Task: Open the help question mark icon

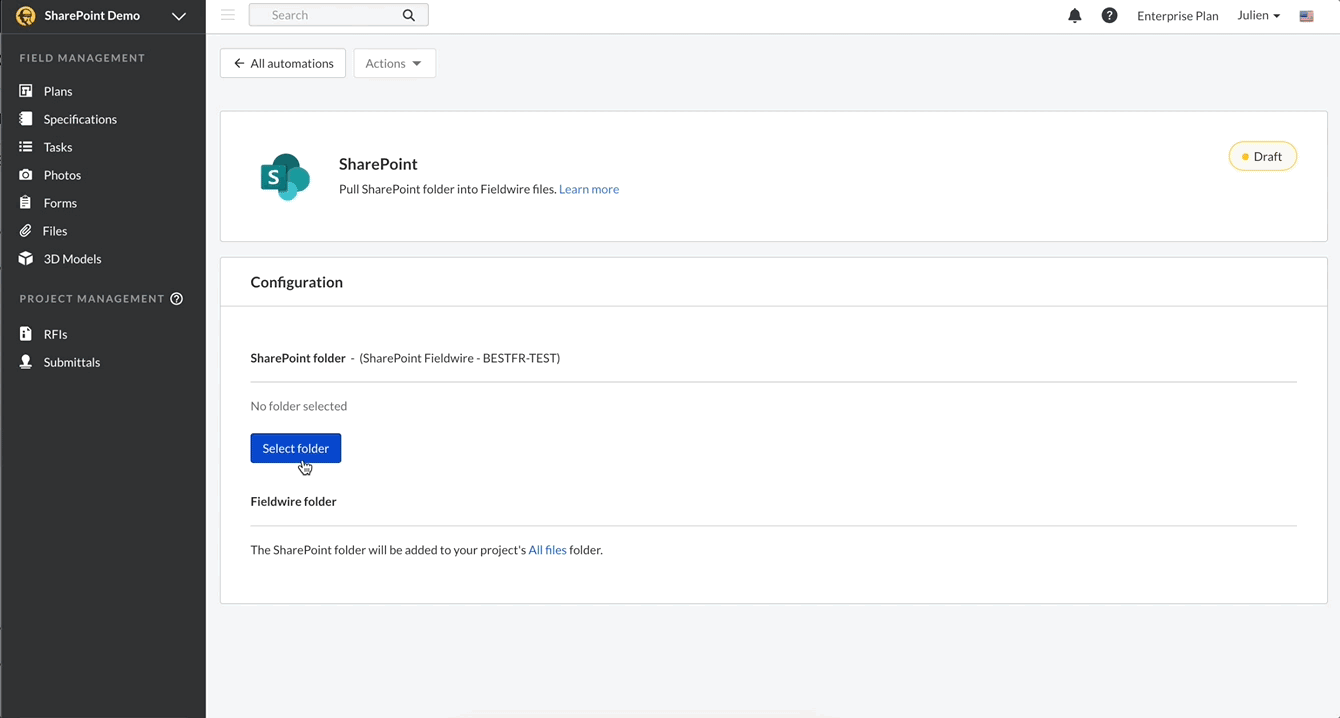Action: pos(1109,15)
